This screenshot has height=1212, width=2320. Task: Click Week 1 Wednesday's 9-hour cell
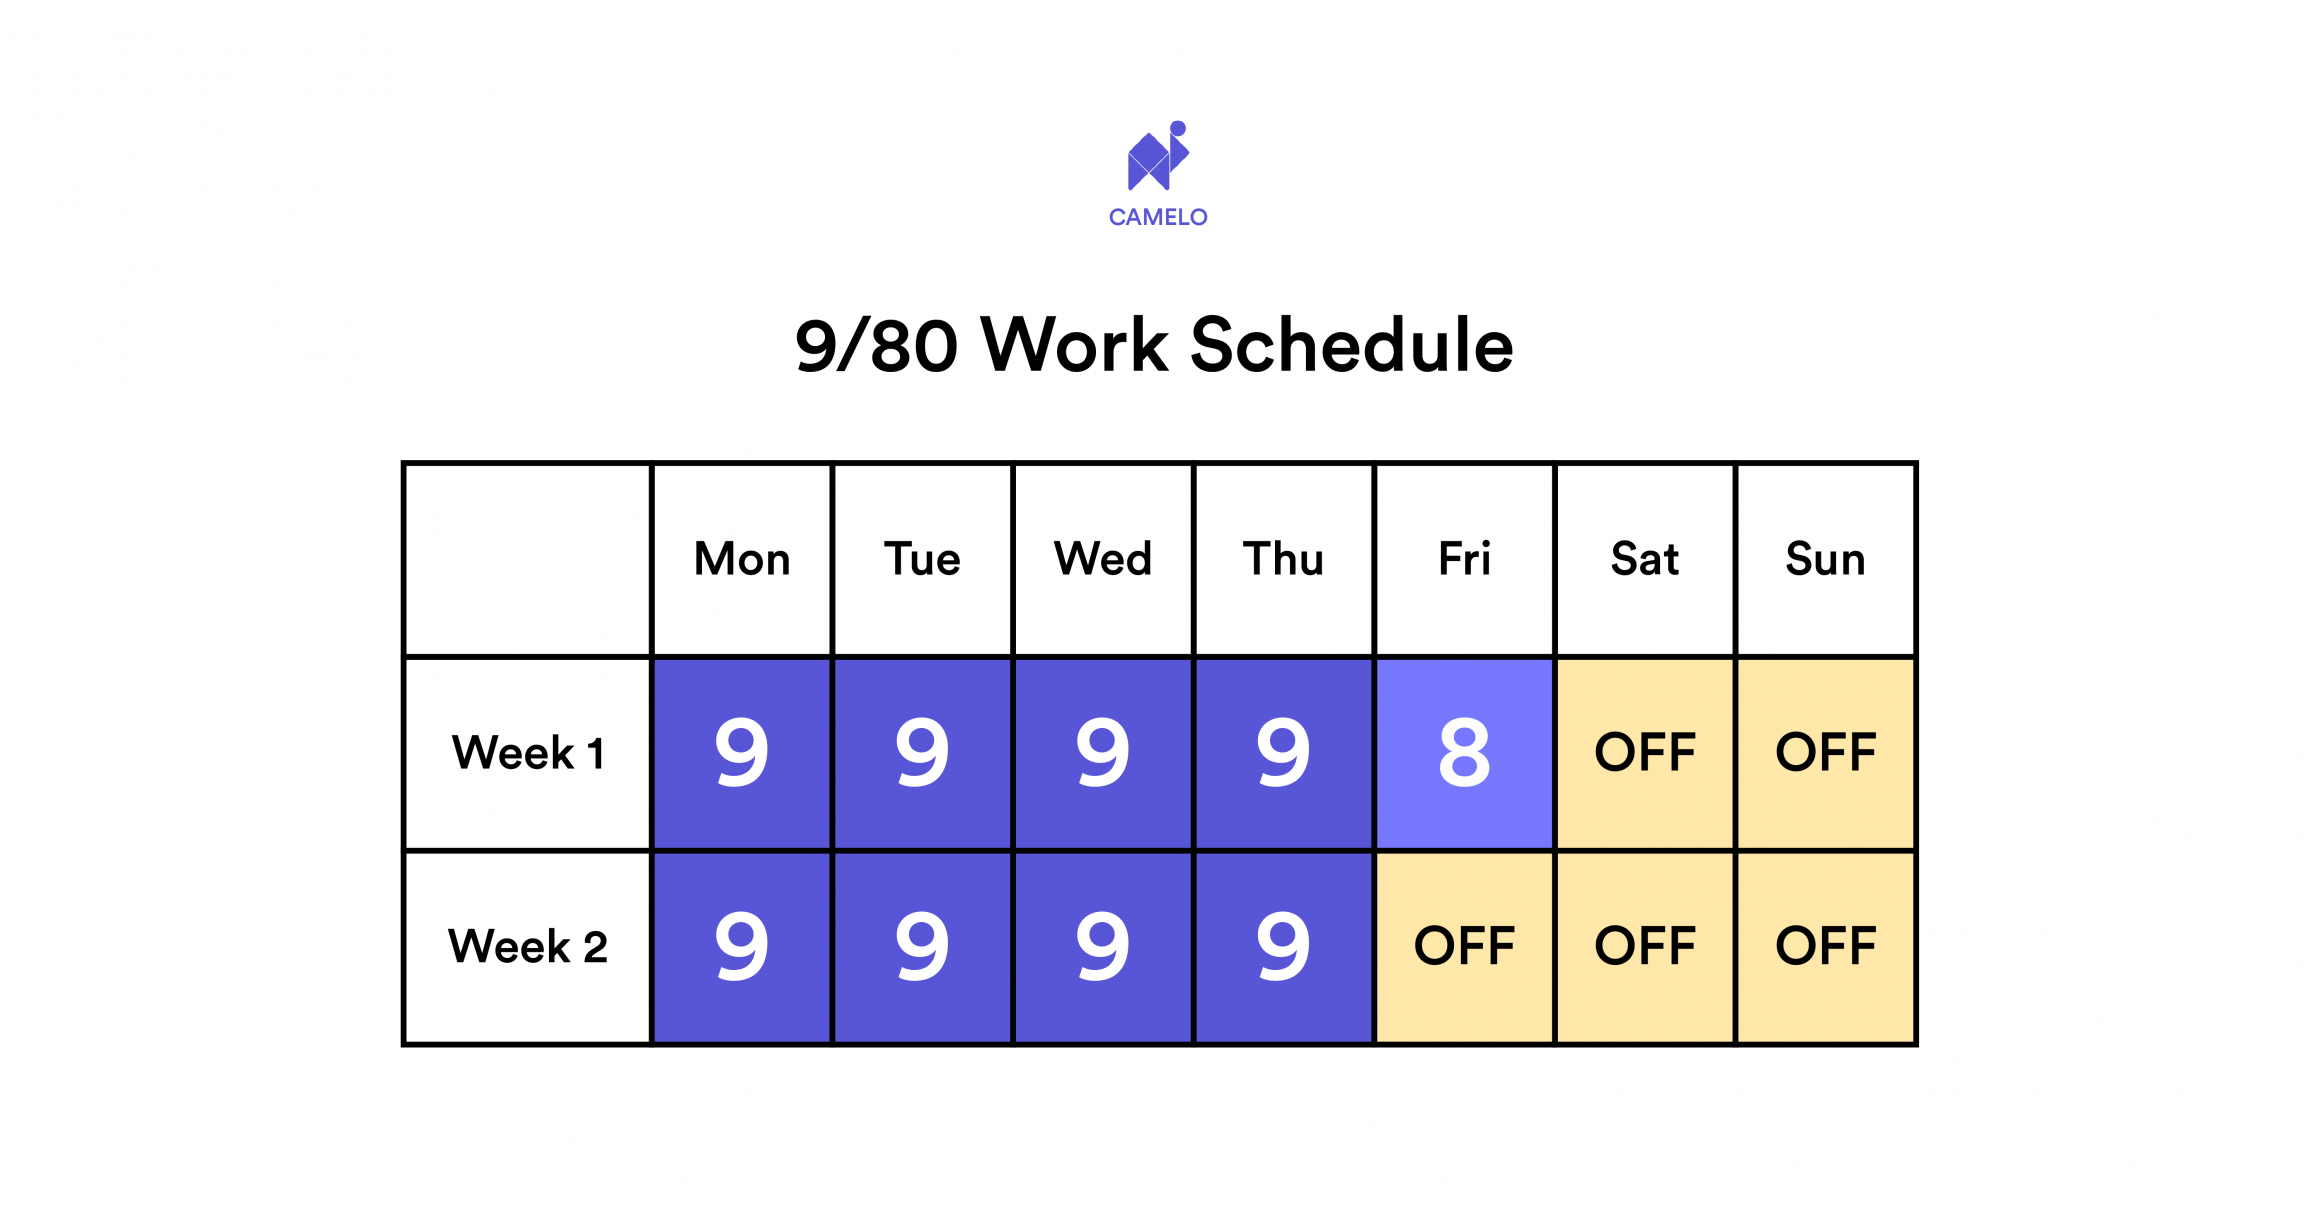[1103, 753]
